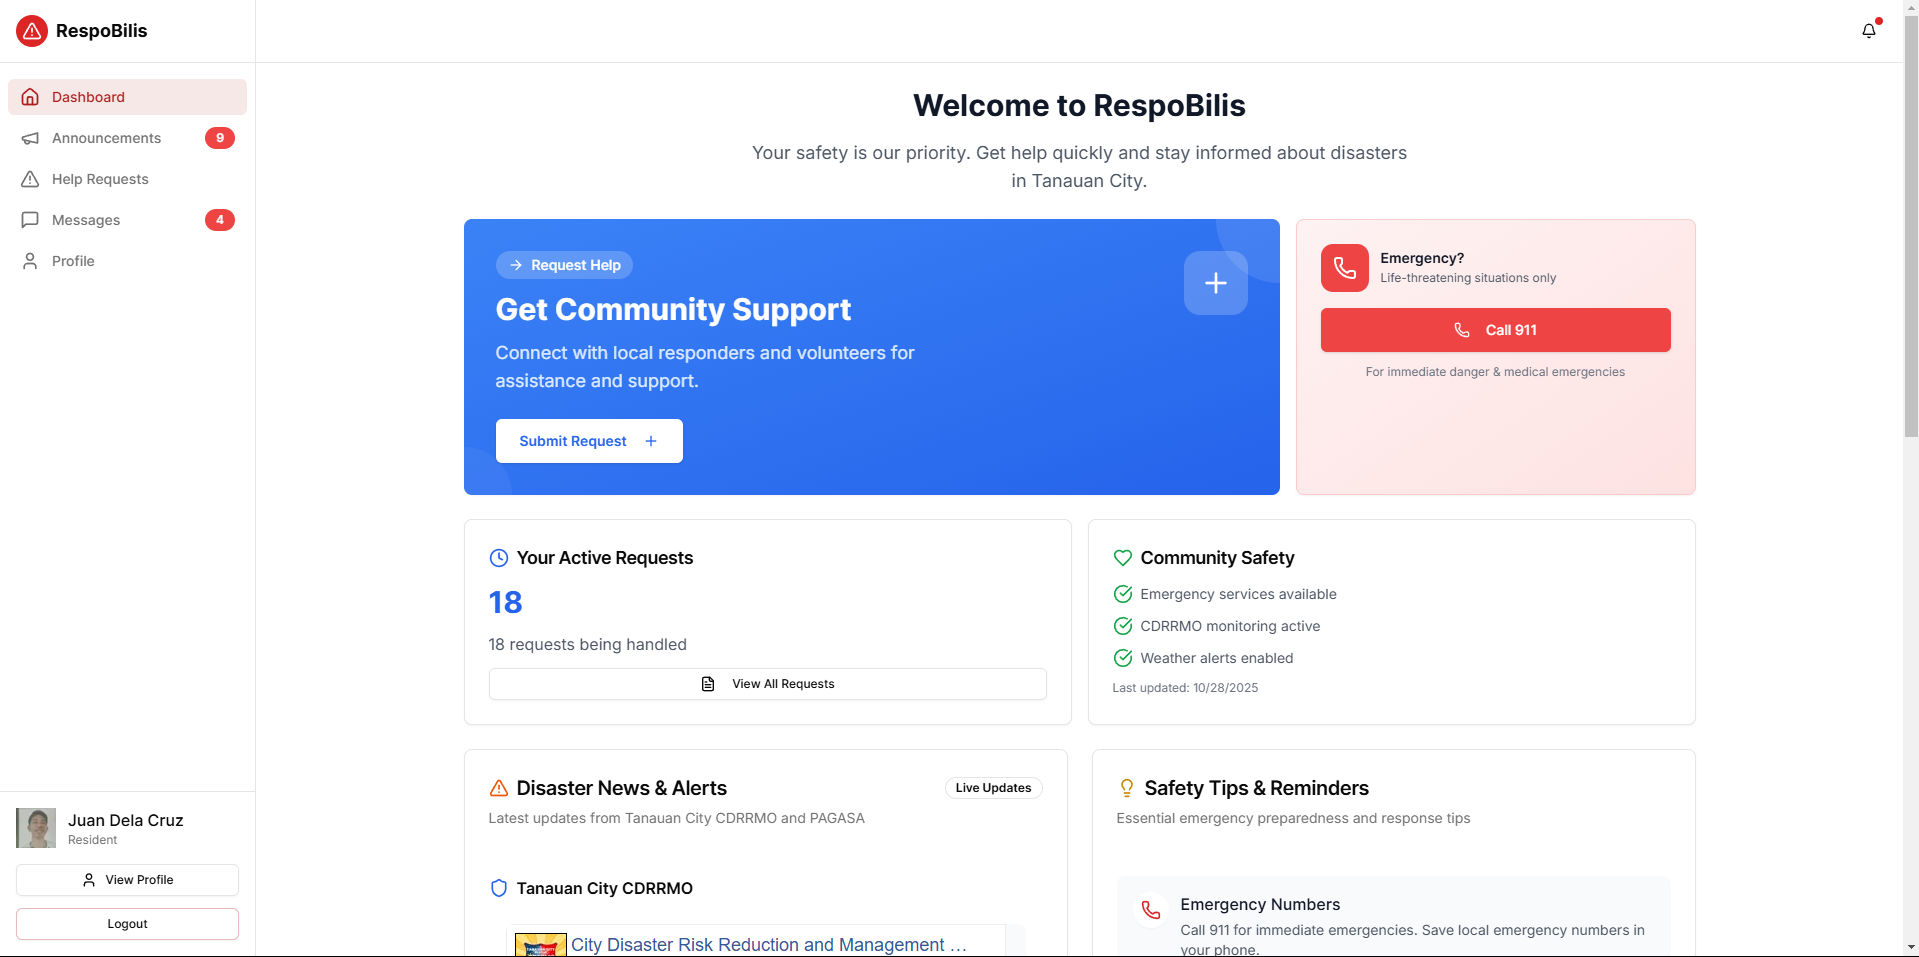The width and height of the screenshot is (1919, 957).
Task: Click the Submit Request button
Action: tap(589, 441)
